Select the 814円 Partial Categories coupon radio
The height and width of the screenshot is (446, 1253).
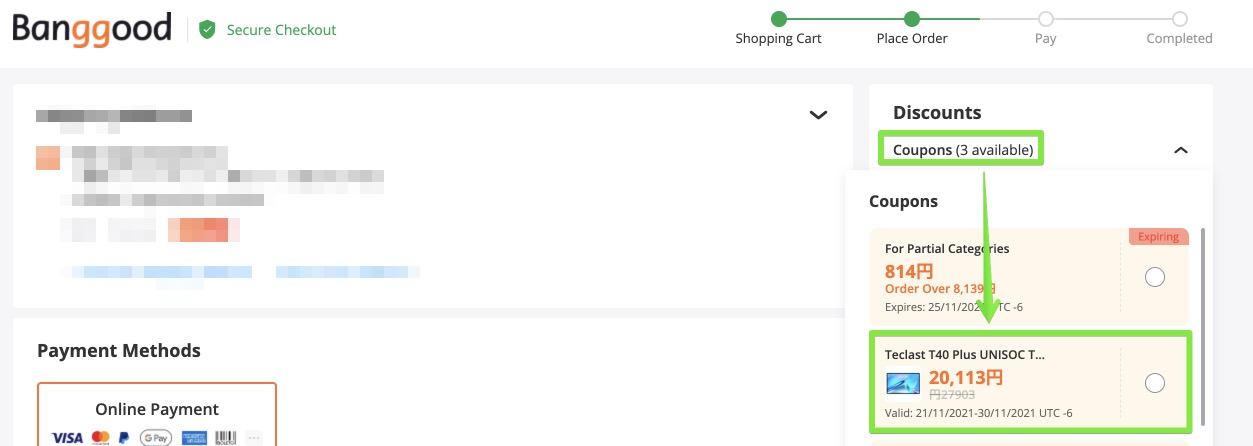[x=1155, y=277]
